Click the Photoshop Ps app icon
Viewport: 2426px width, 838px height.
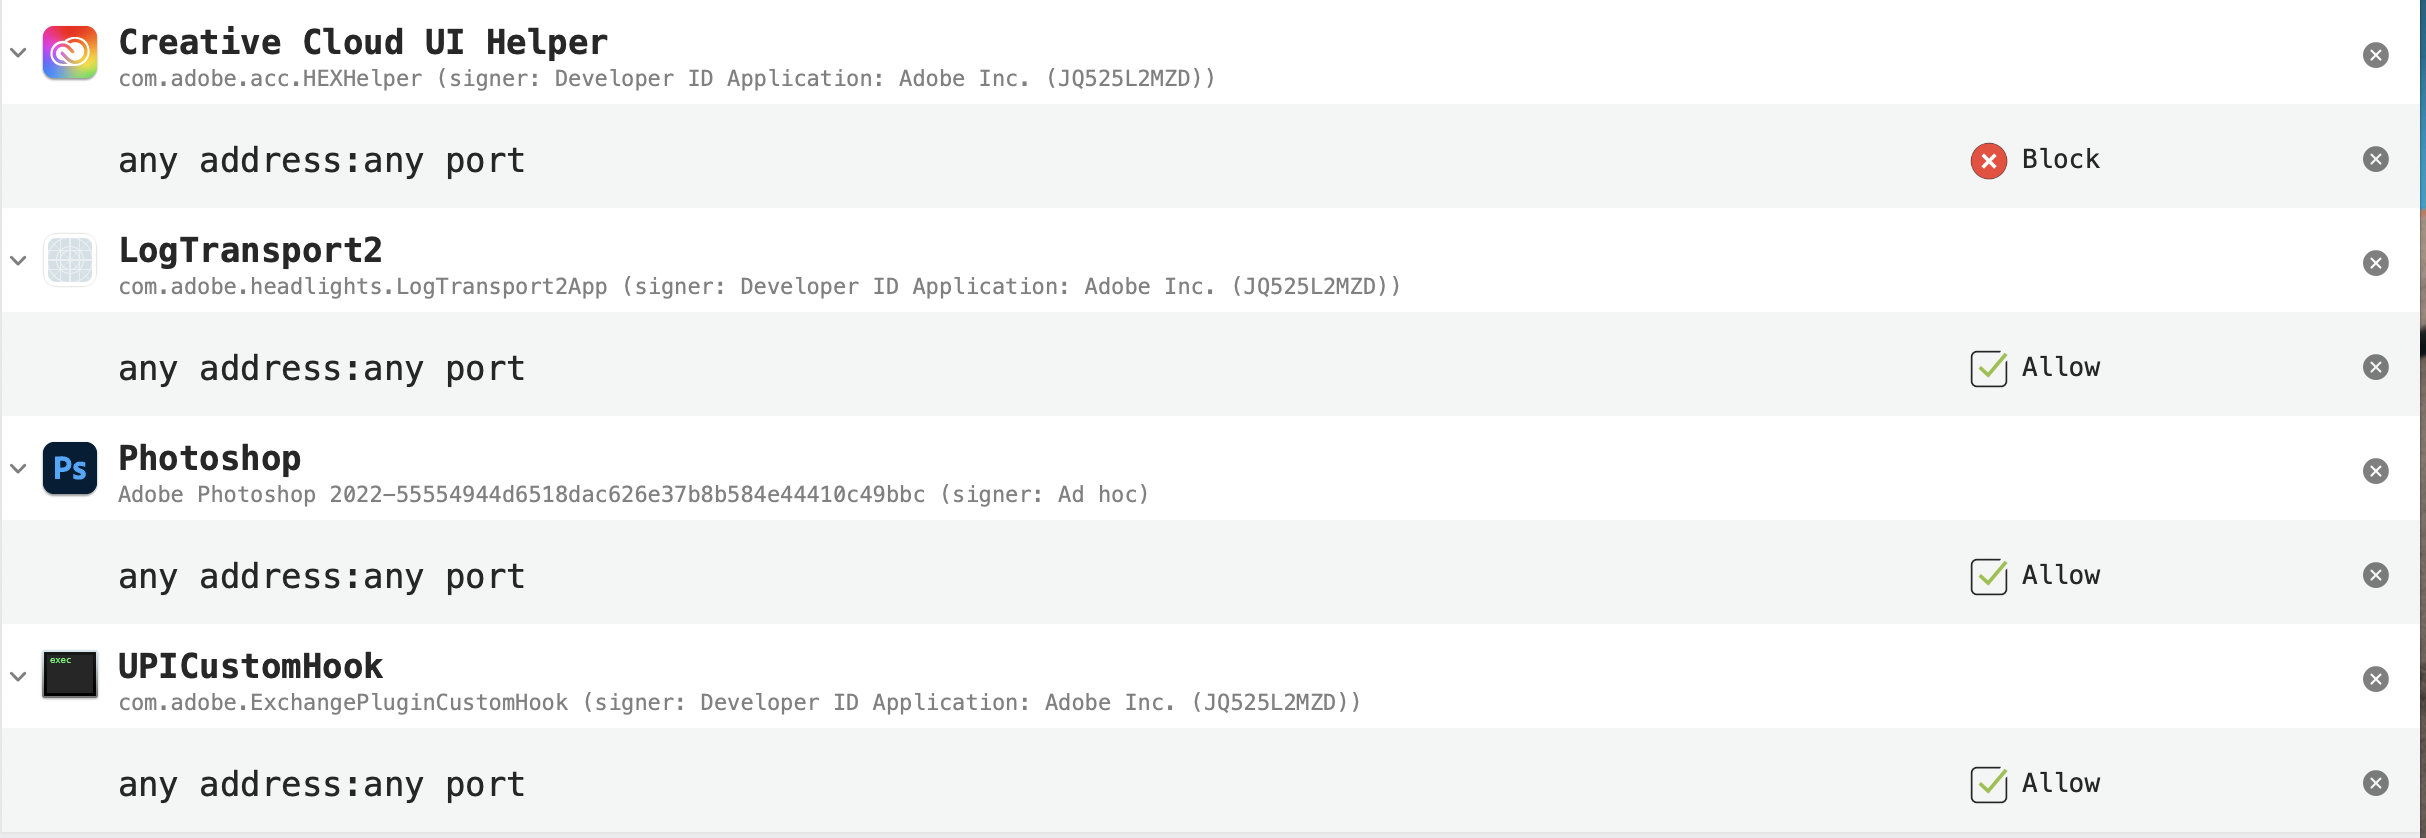coord(70,469)
